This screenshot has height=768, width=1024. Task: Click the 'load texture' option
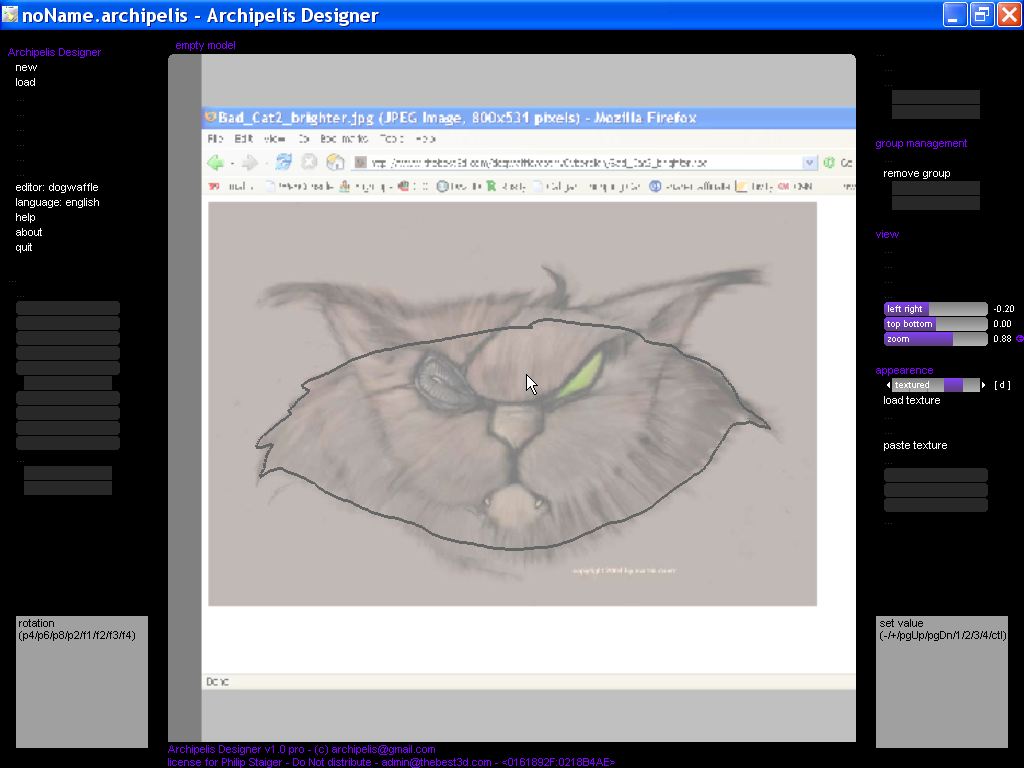[911, 400]
